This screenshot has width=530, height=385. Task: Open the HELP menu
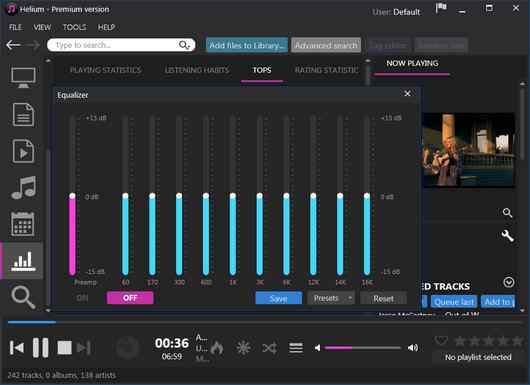(x=106, y=27)
